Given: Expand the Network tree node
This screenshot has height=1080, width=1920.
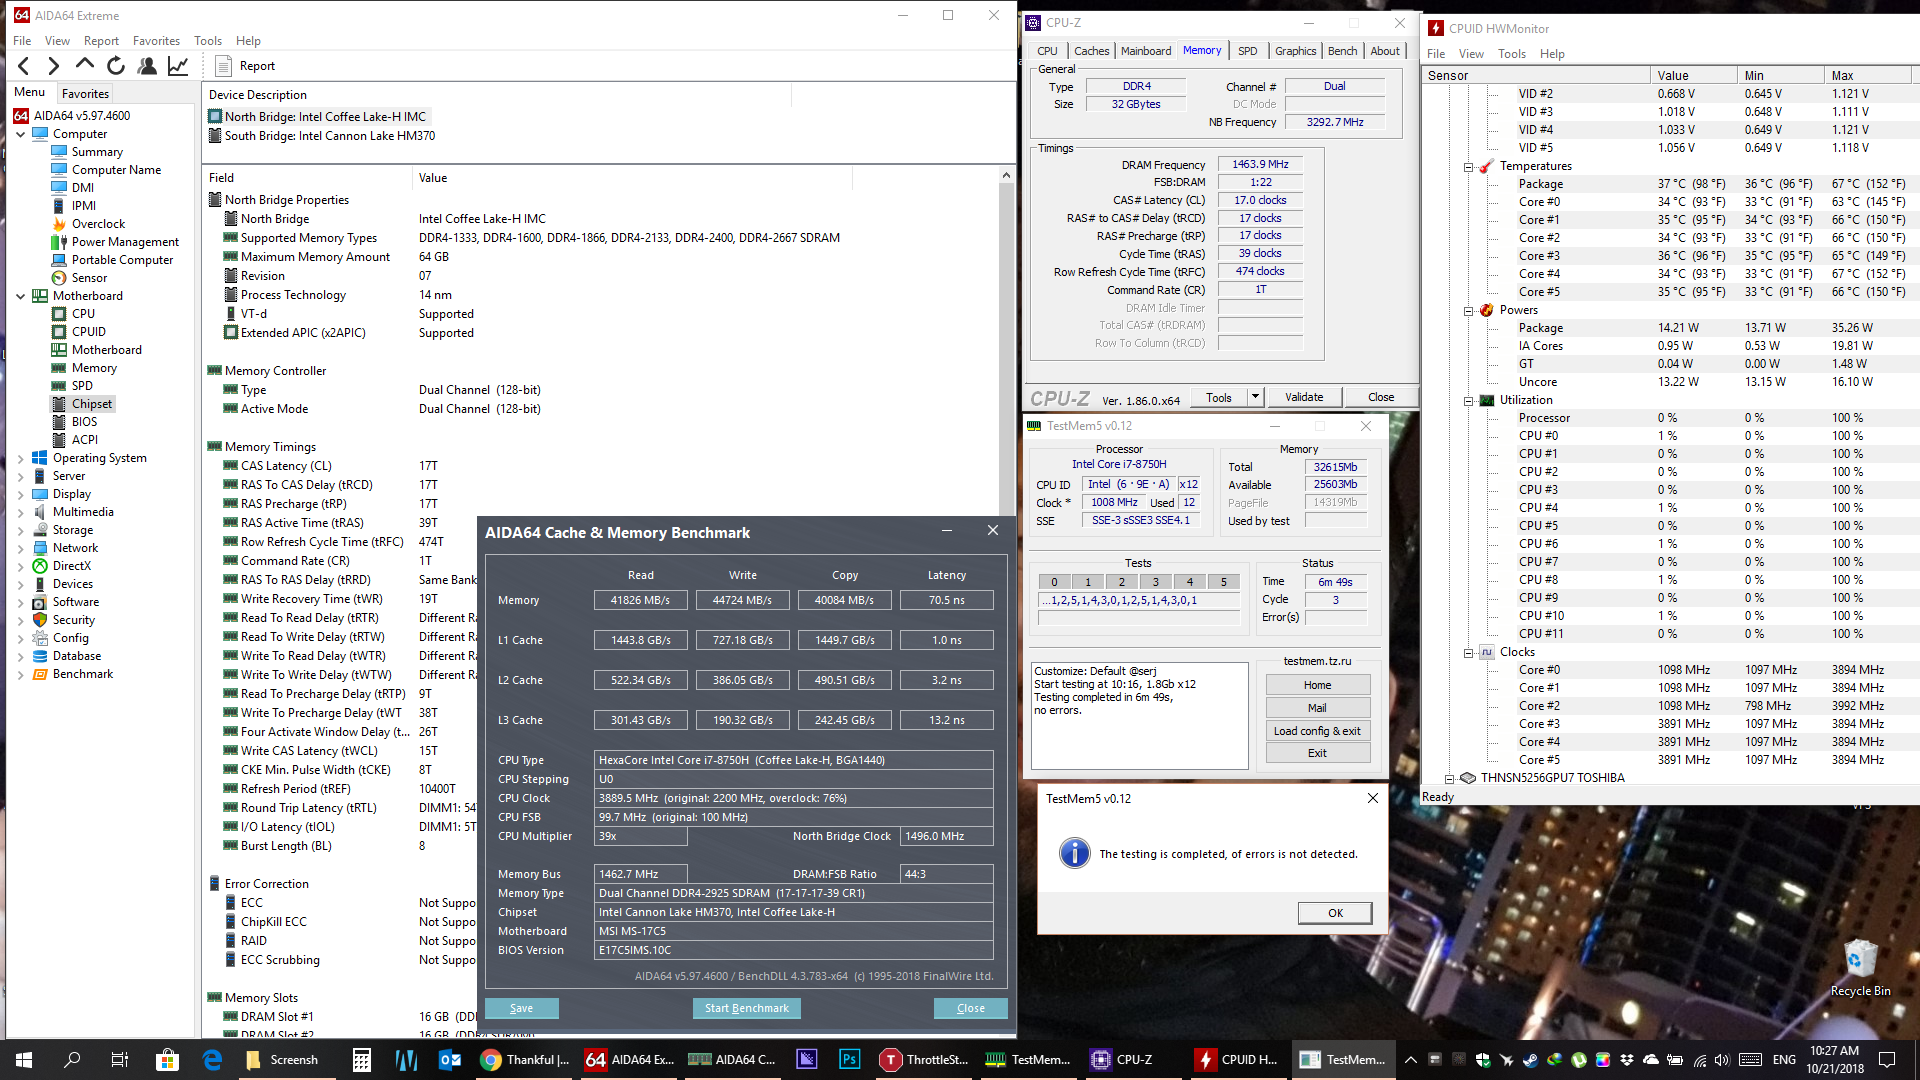Looking at the screenshot, I should [x=20, y=548].
